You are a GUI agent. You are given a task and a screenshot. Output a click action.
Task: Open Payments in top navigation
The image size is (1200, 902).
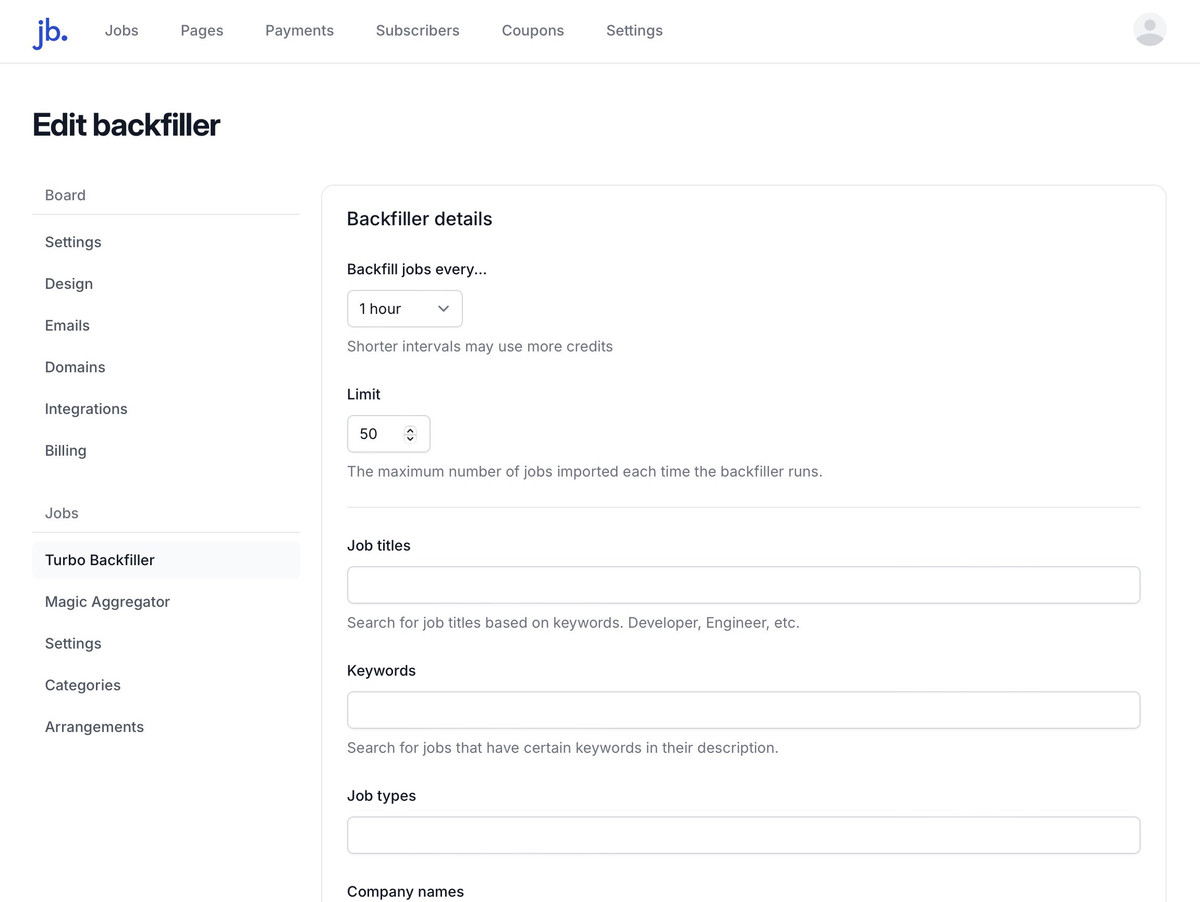299,31
